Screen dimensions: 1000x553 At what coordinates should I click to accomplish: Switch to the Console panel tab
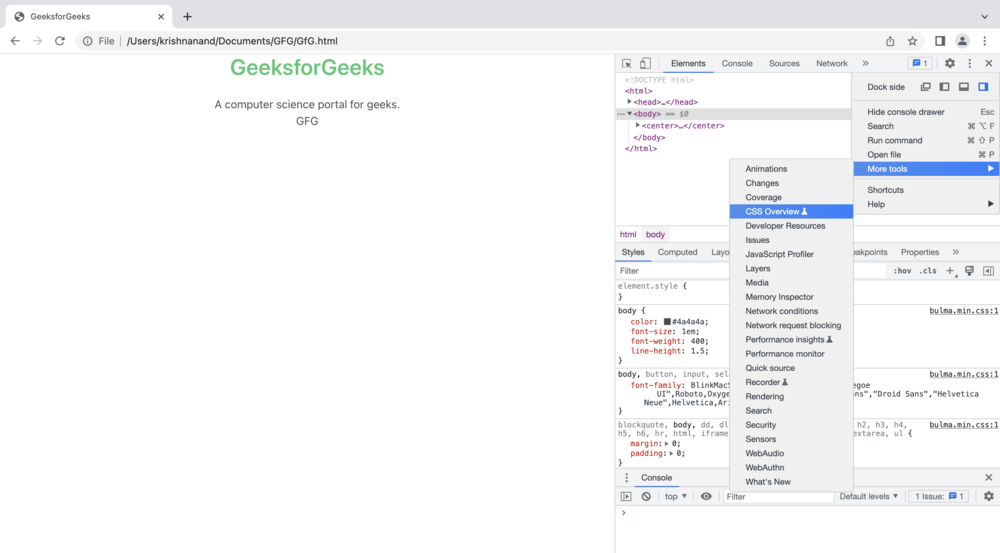(737, 63)
